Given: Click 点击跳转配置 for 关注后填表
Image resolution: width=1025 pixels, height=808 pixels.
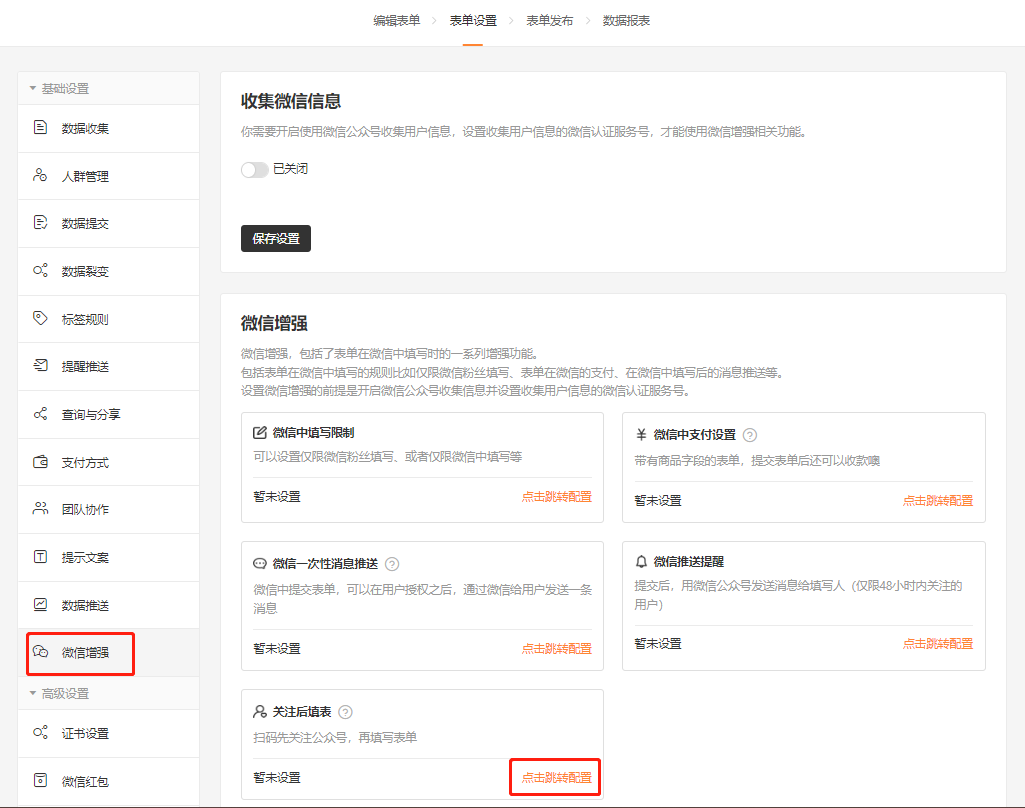Looking at the screenshot, I should click(556, 777).
